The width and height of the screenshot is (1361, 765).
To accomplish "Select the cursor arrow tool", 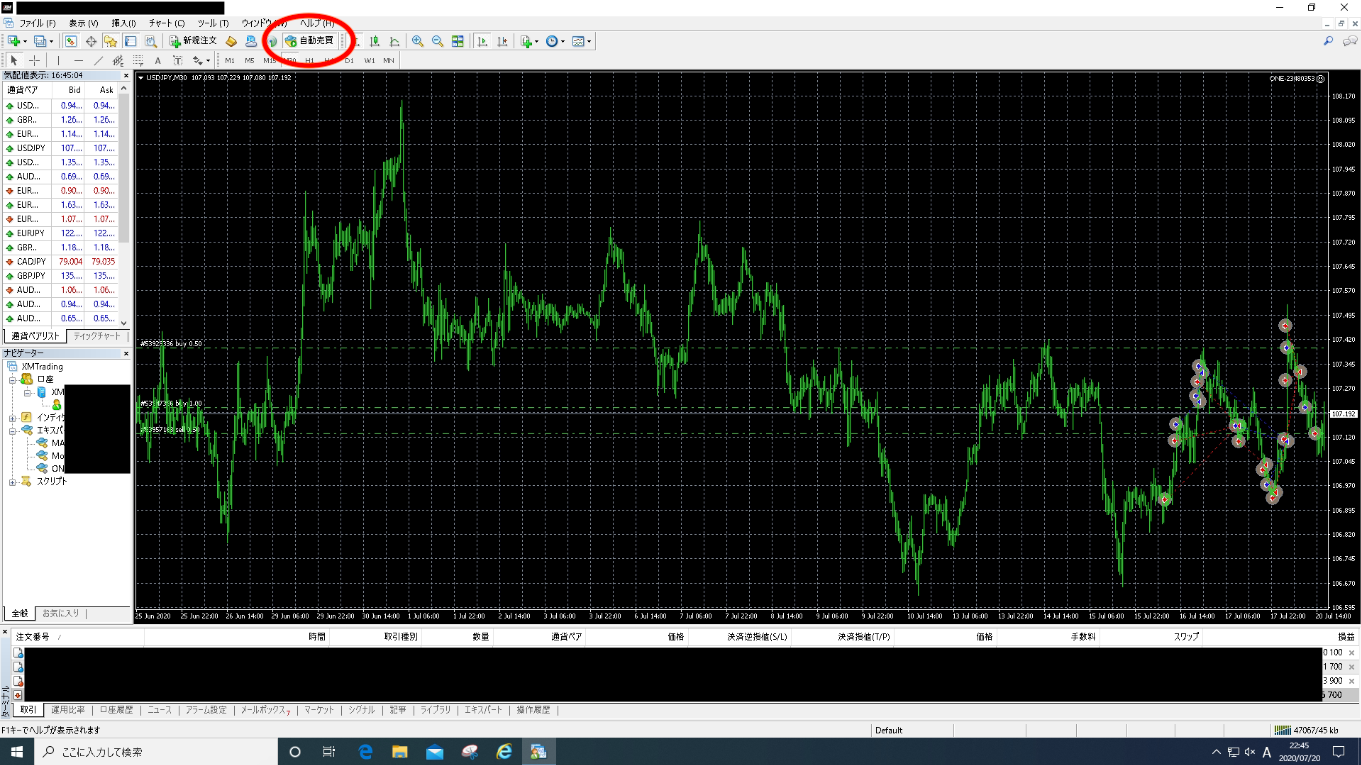I will tap(14, 60).
